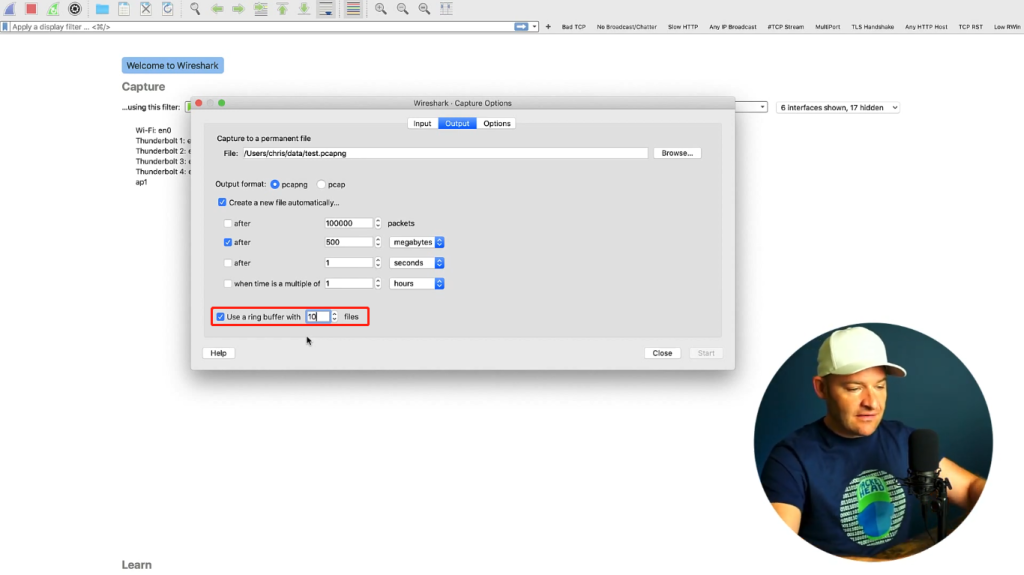The height and width of the screenshot is (575, 1024).
Task: Switch to the Input tab
Action: [422, 123]
